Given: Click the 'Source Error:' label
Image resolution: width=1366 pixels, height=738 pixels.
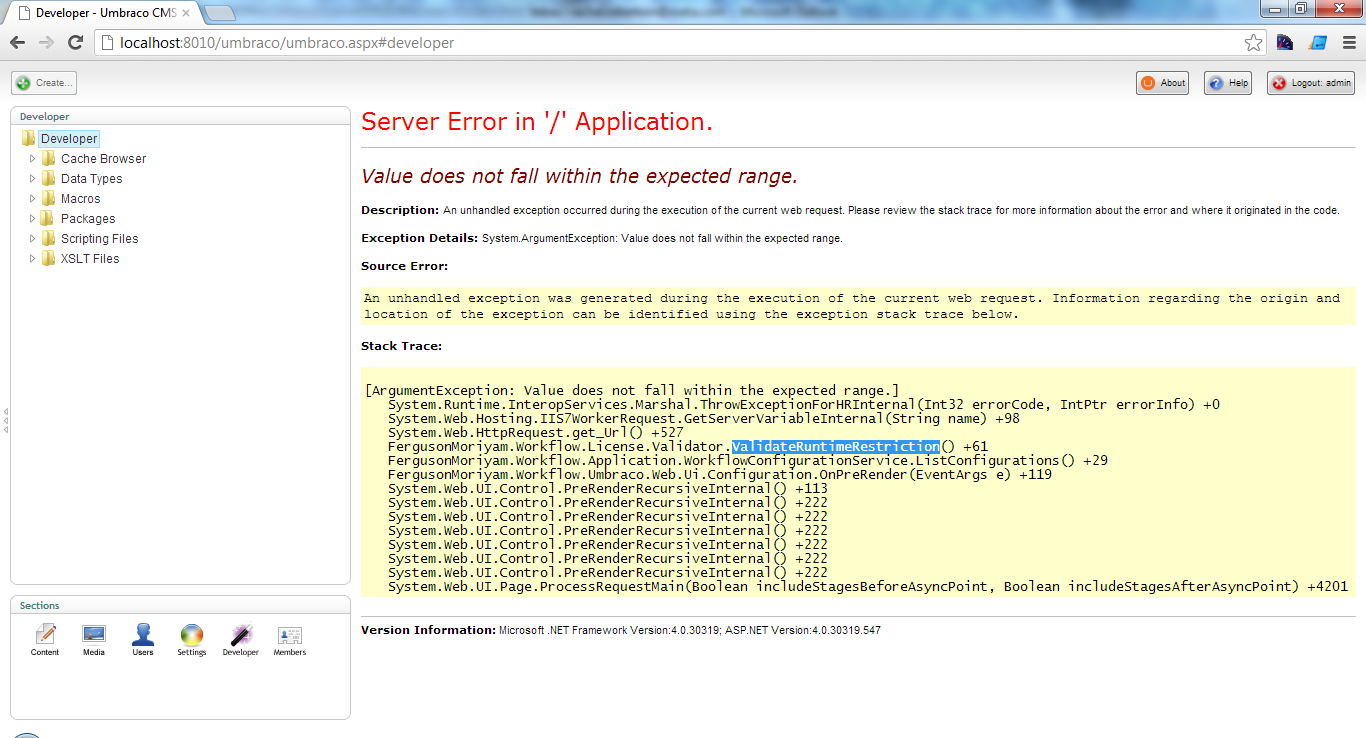Looking at the screenshot, I should point(404,266).
